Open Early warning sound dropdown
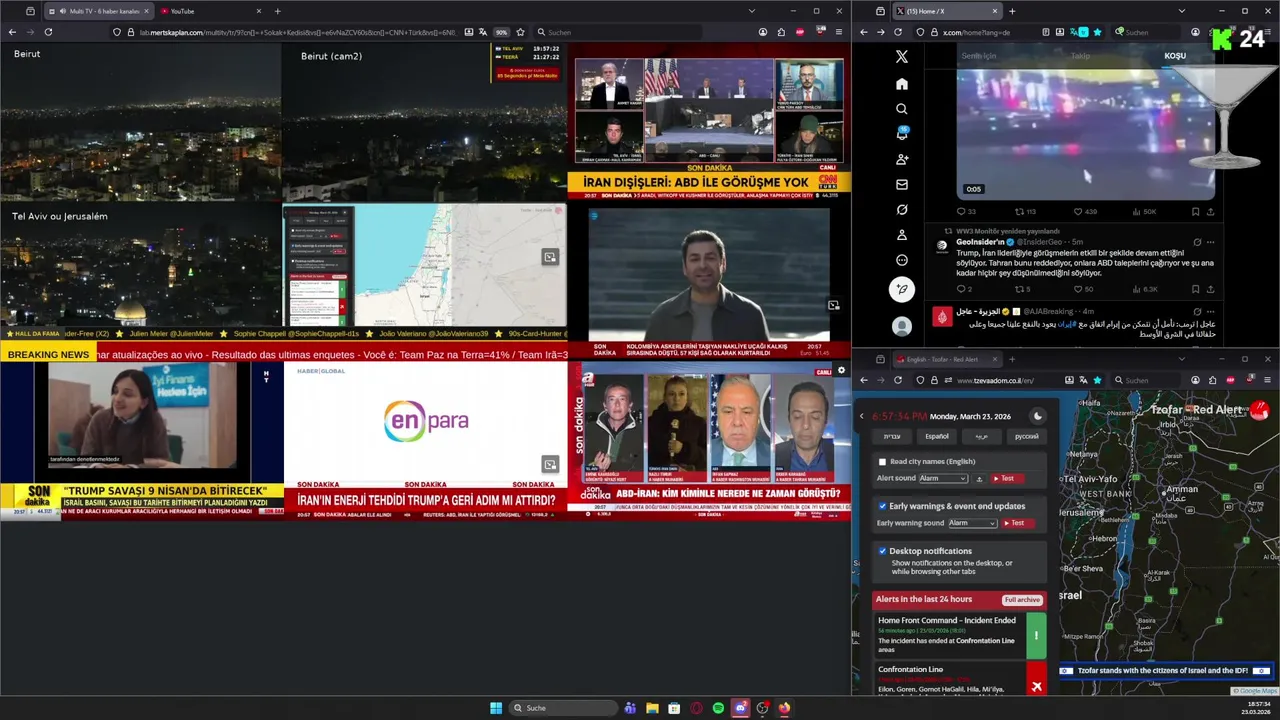This screenshot has height=720, width=1280. pos(972,523)
